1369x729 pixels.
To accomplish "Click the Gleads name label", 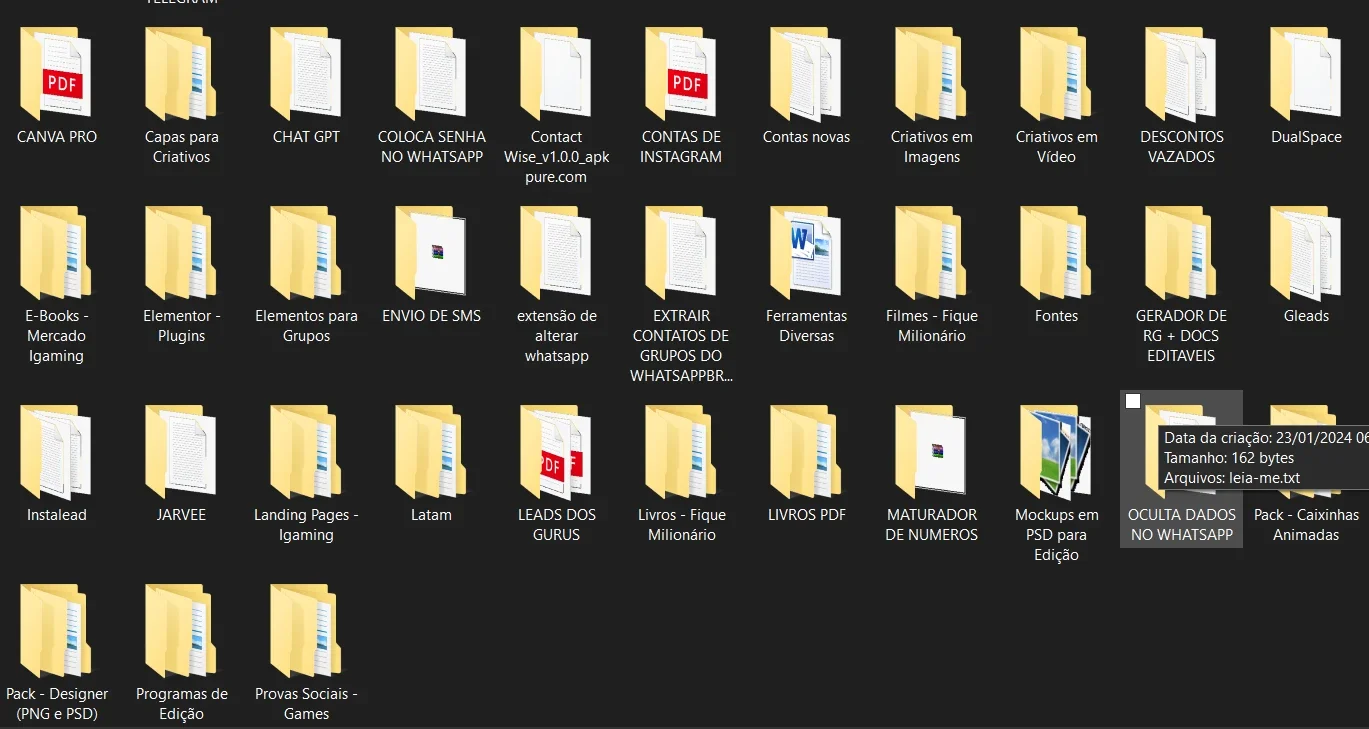I will coord(1306,316).
